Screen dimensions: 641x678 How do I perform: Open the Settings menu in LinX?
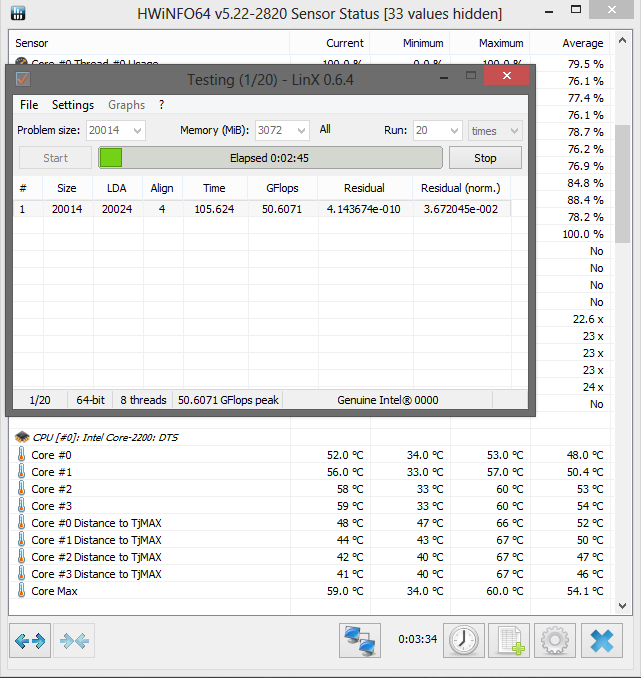tap(73, 105)
